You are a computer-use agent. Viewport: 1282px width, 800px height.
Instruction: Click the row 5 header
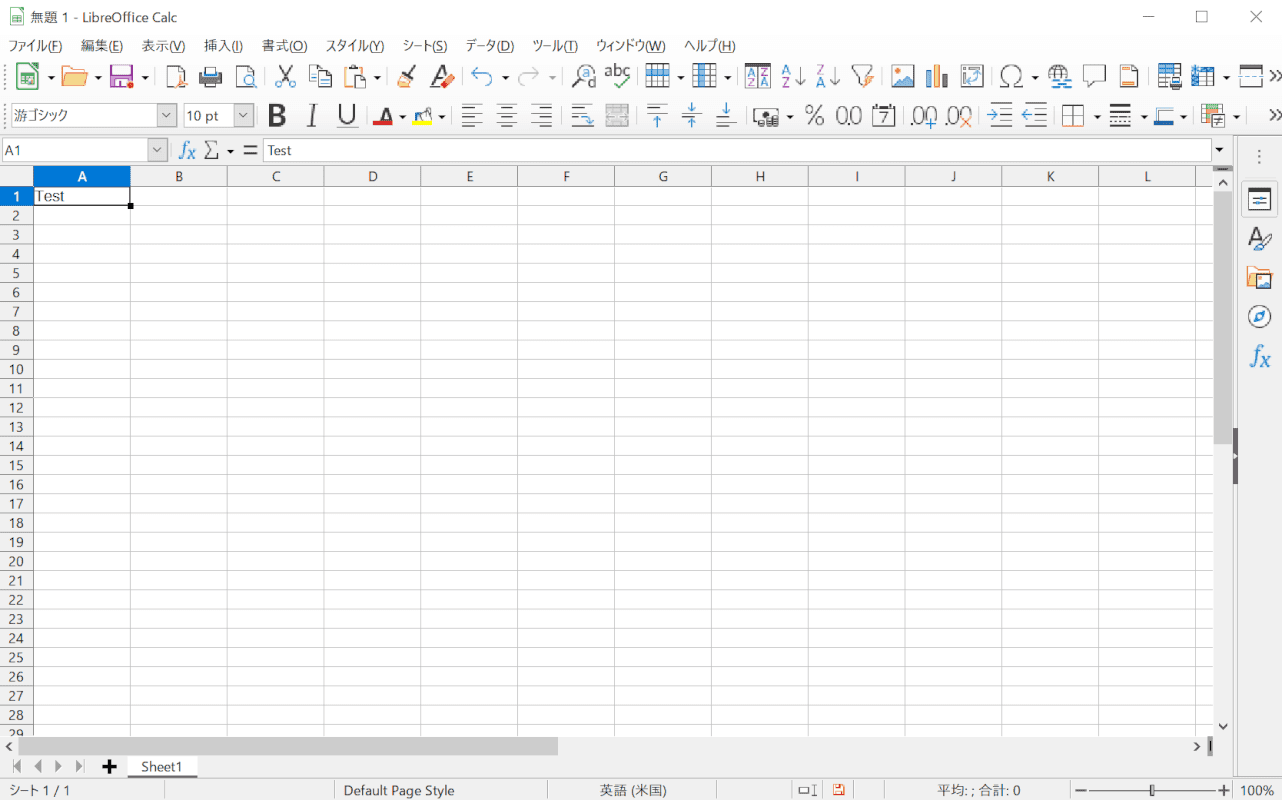pyautogui.click(x=16, y=273)
